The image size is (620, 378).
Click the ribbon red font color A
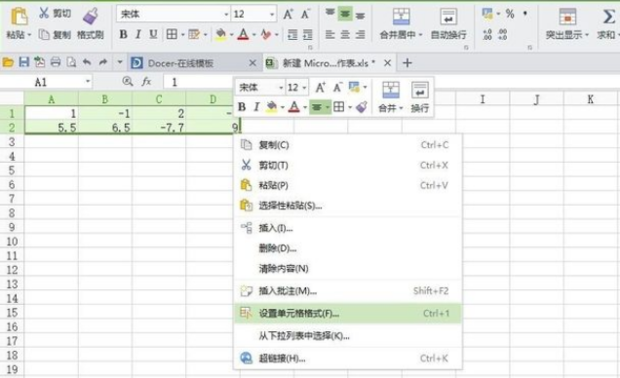click(x=243, y=34)
